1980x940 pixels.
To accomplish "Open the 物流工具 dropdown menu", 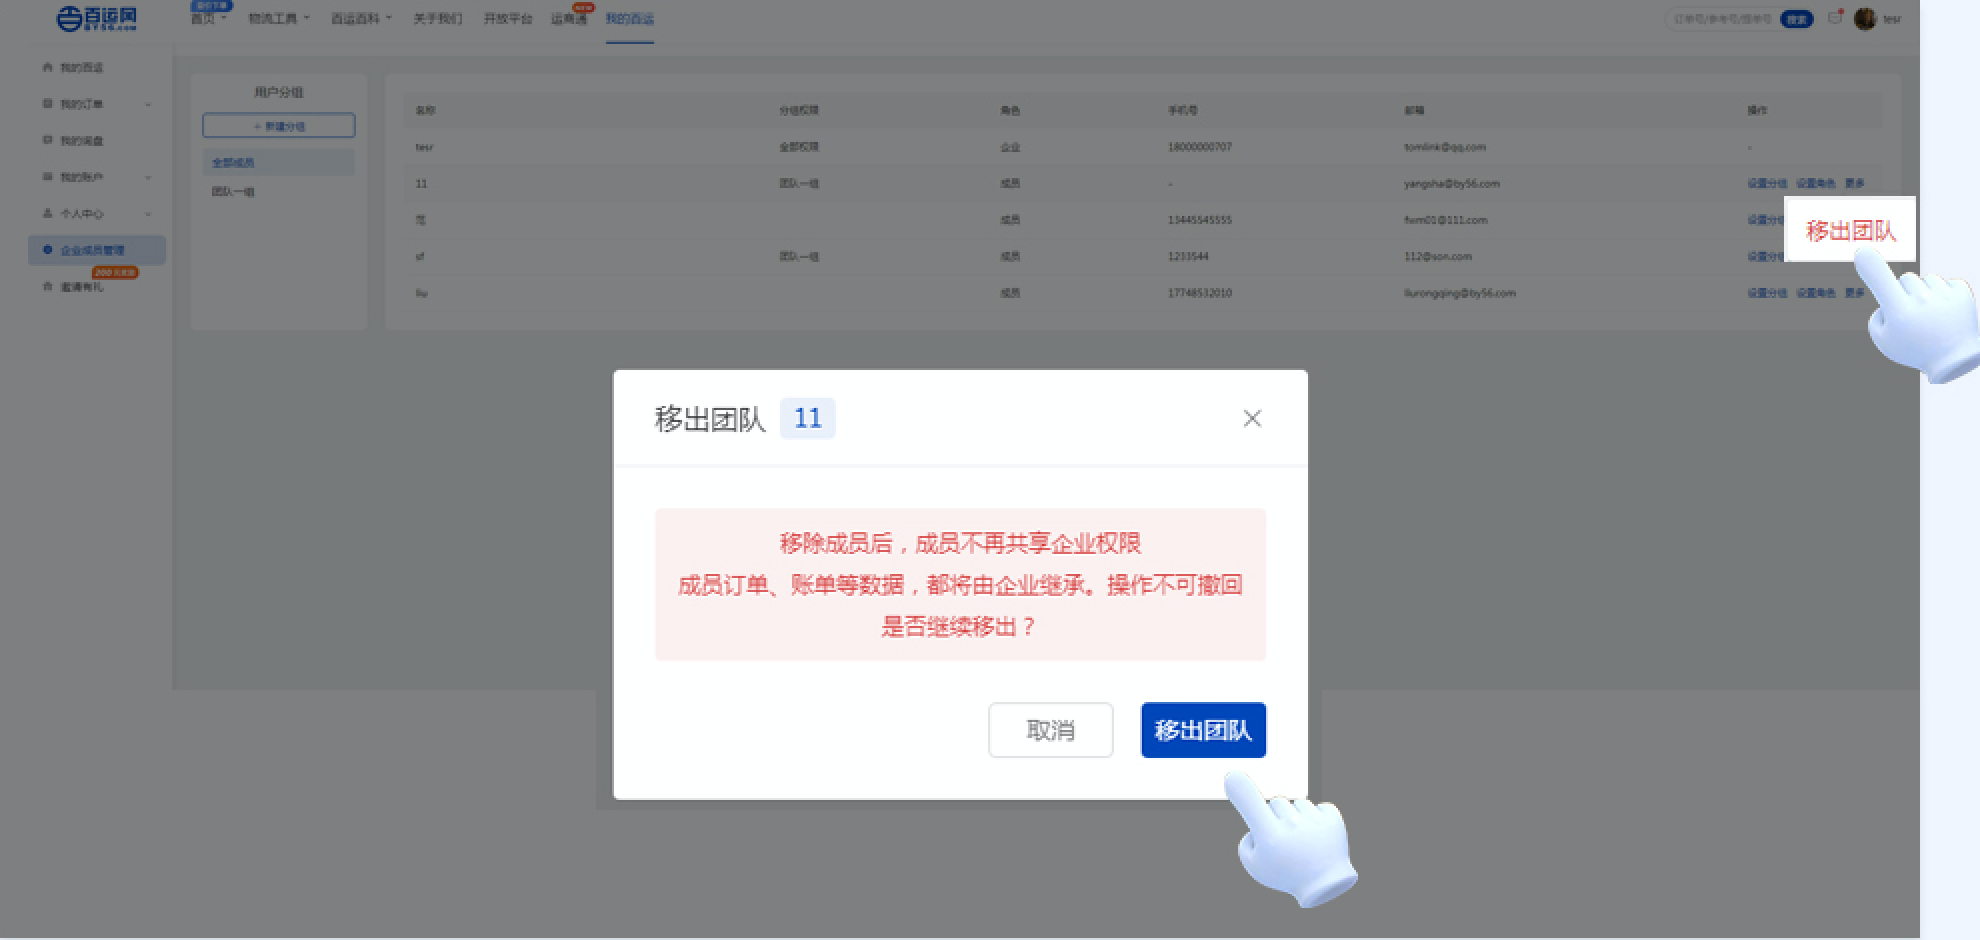I will (x=277, y=18).
